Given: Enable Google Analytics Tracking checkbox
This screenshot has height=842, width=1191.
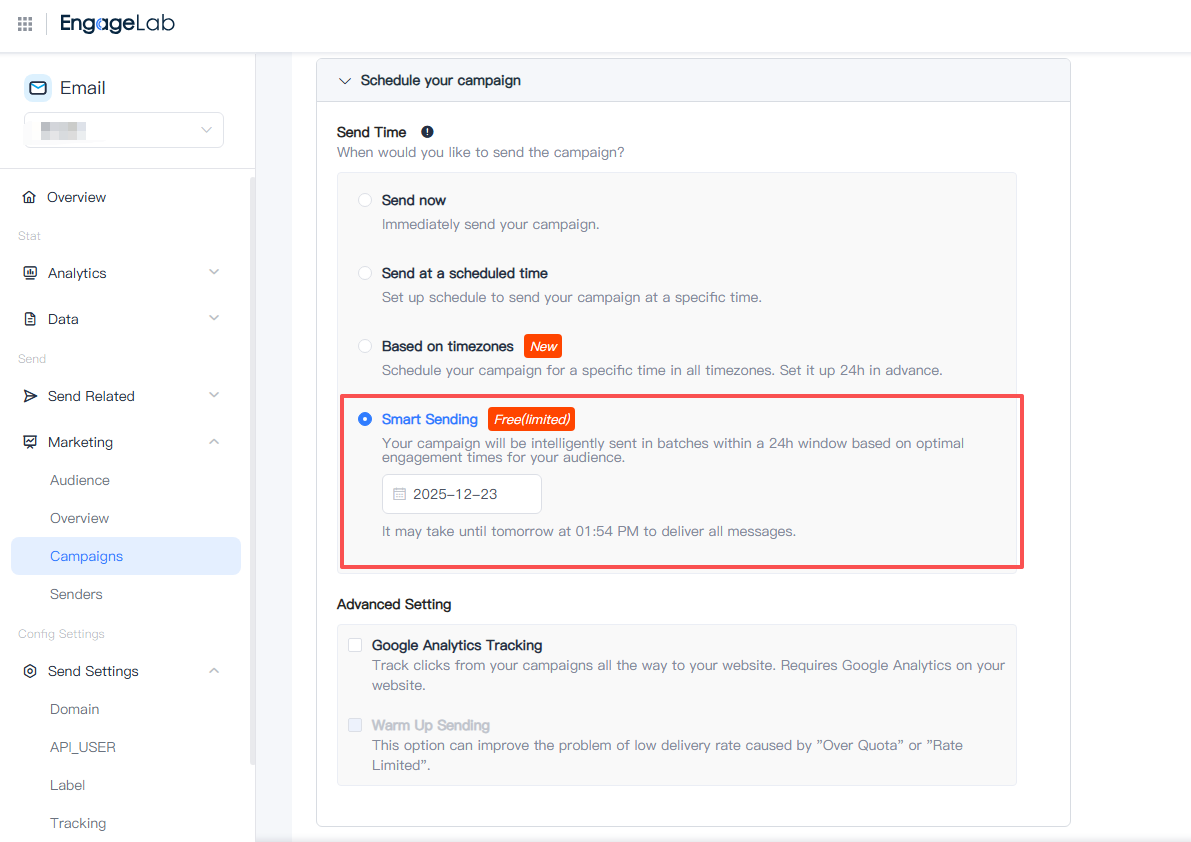Looking at the screenshot, I should (355, 645).
